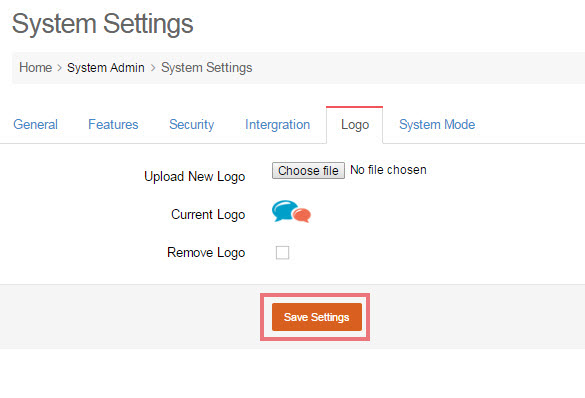Click the orange speech bubble in the logo

click(x=302, y=215)
